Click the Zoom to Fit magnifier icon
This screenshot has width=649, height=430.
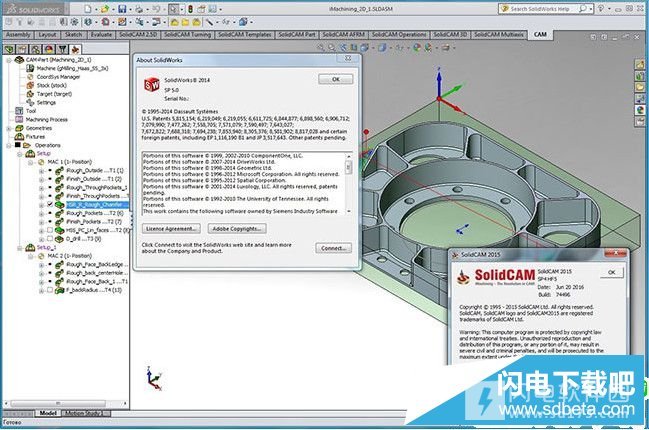[x=320, y=48]
